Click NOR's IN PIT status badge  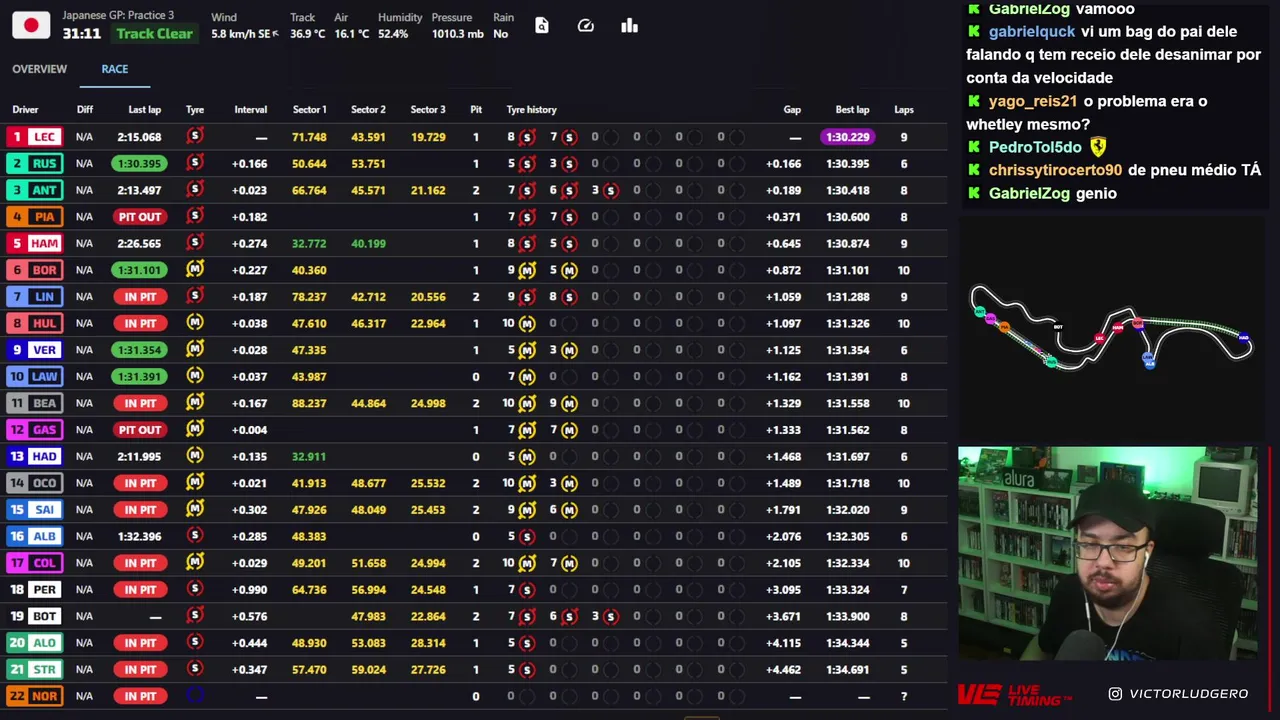point(139,696)
